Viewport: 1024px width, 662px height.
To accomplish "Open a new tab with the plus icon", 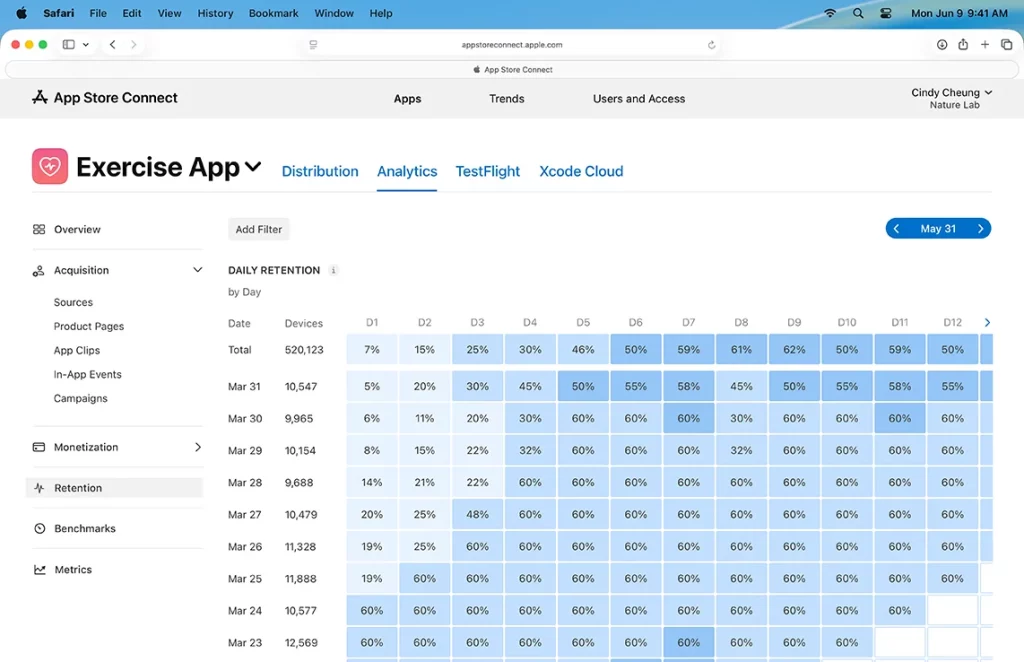I will click(985, 44).
